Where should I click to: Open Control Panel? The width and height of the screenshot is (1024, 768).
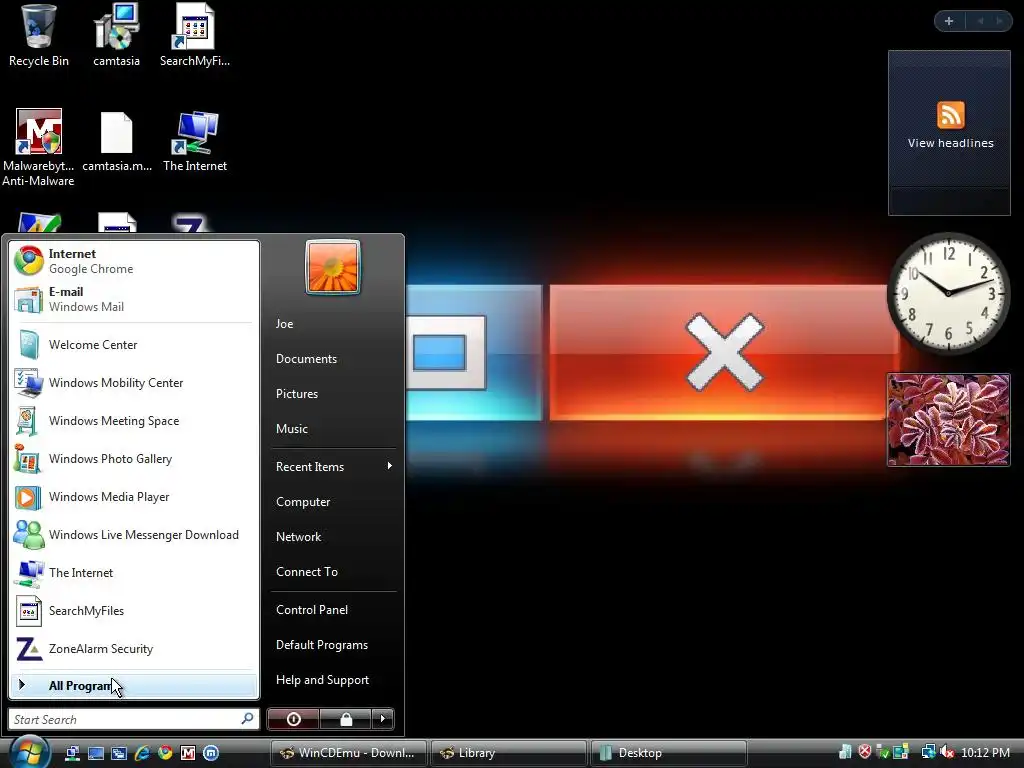point(334,610)
